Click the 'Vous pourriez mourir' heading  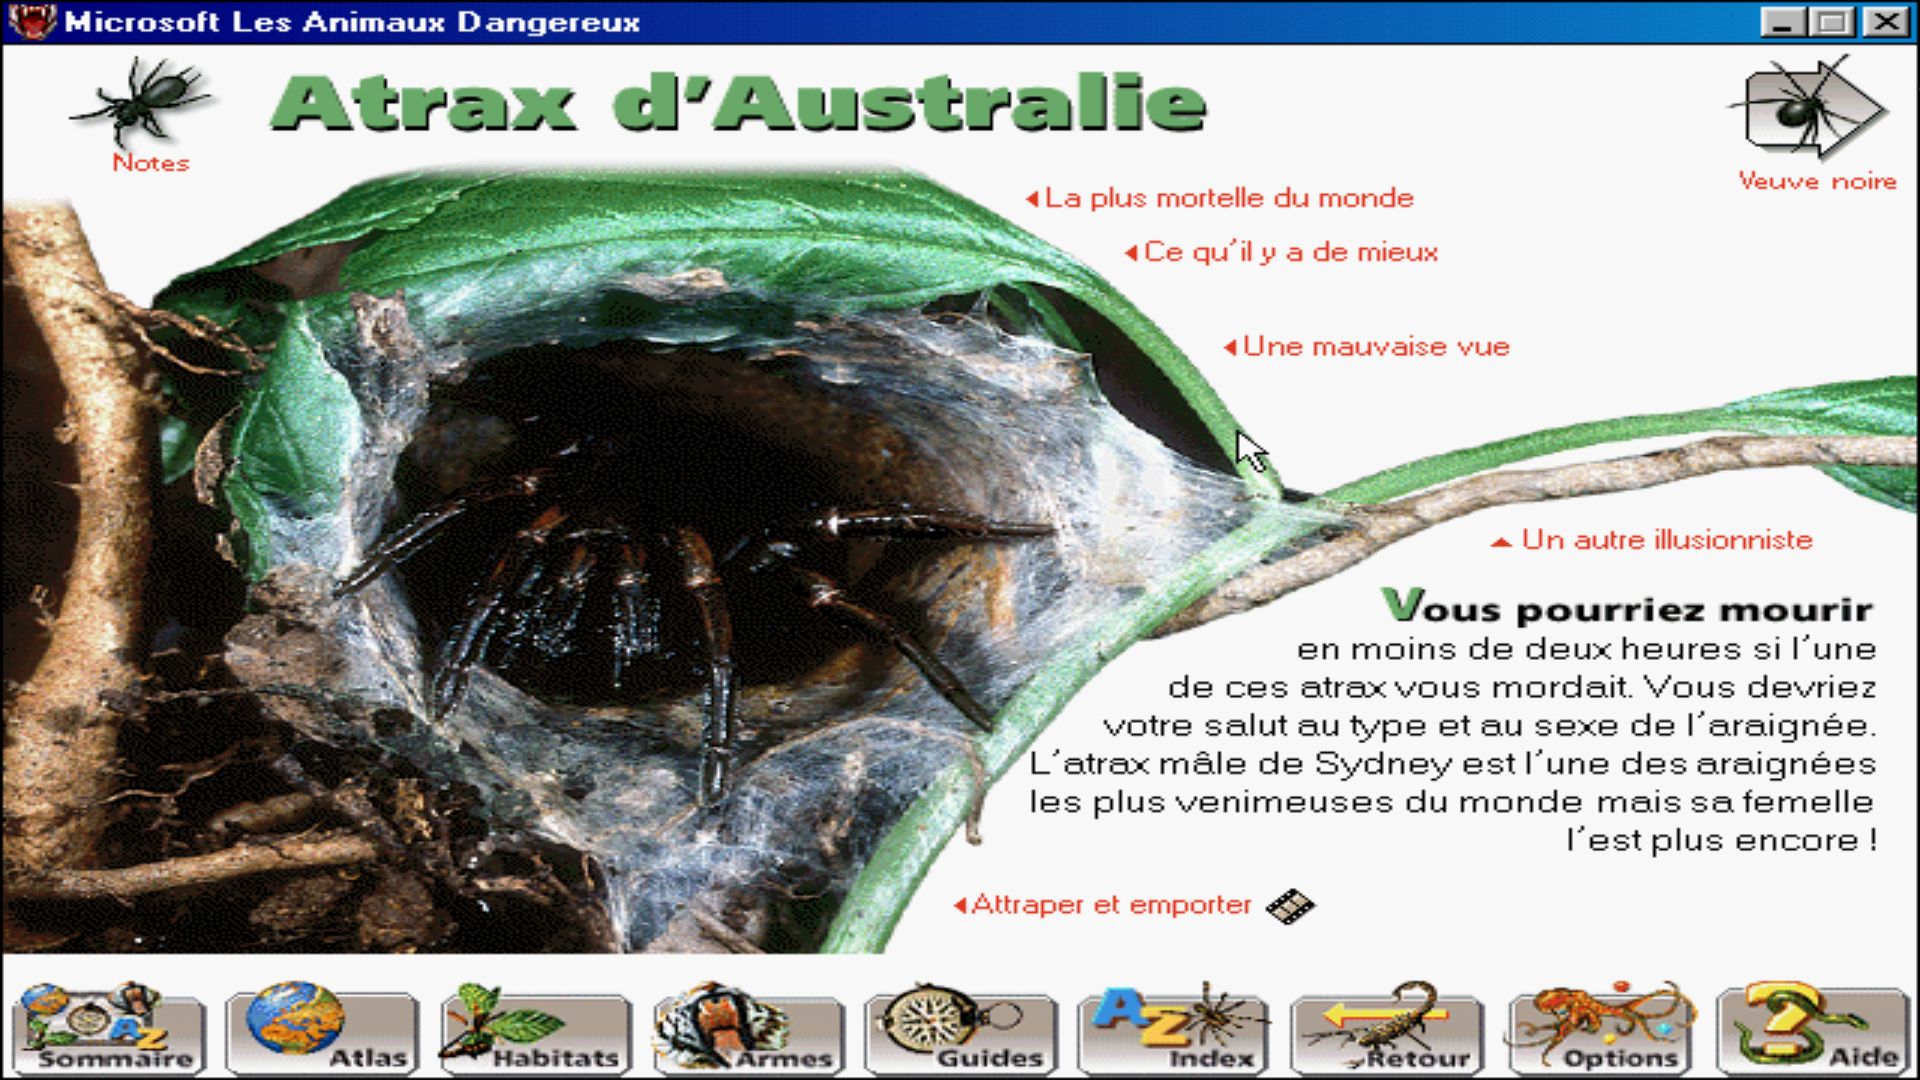1628,606
